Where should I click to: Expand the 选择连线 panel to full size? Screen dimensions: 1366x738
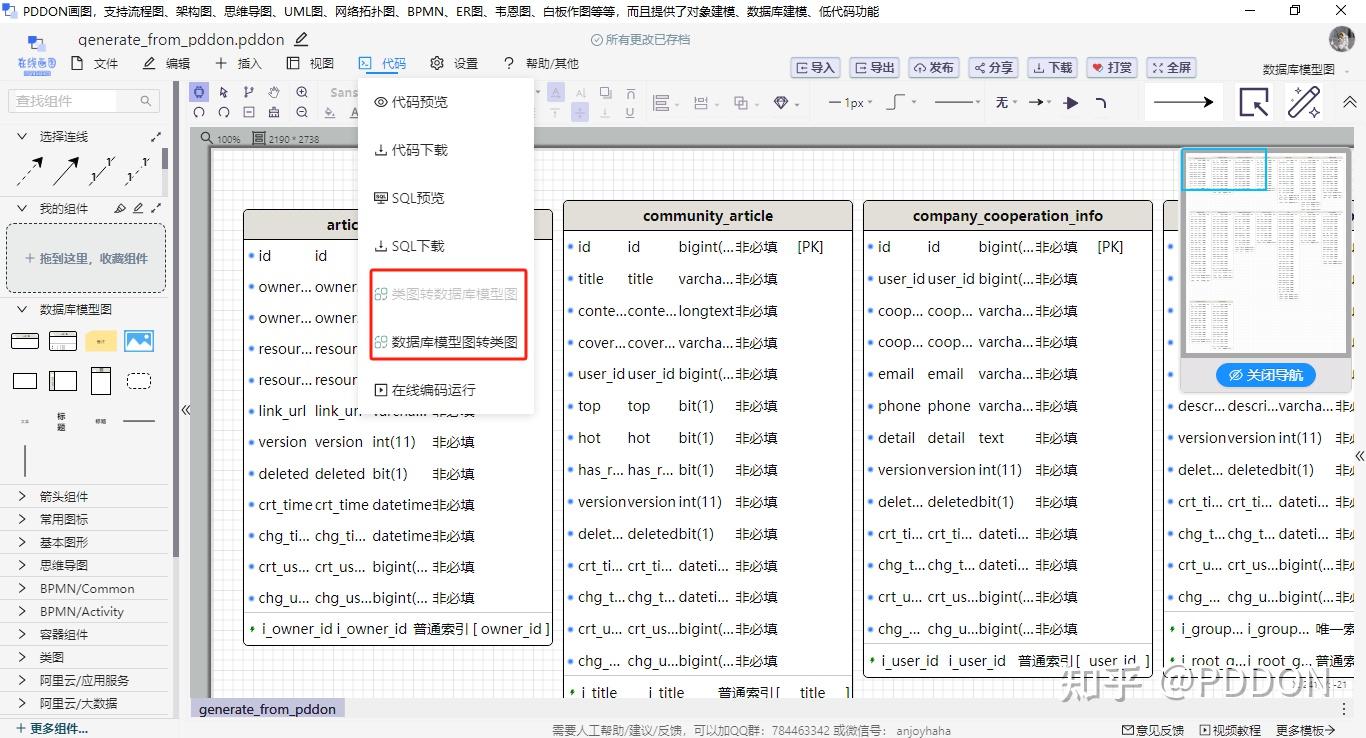(156, 136)
